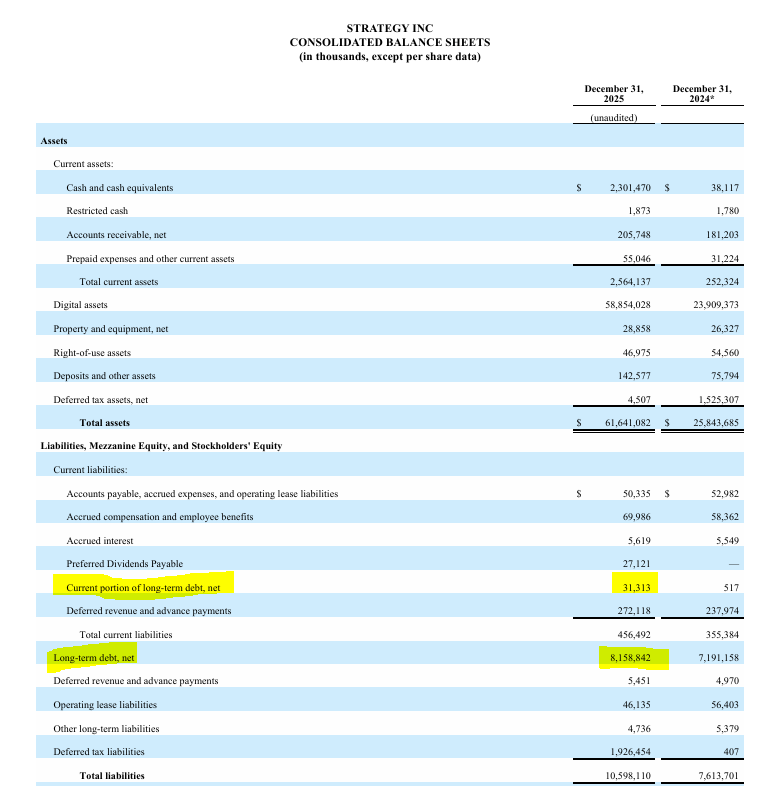Image resolution: width=765 pixels, height=786 pixels.
Task: Select the digital assets value 58,854,028
Action: point(628,305)
